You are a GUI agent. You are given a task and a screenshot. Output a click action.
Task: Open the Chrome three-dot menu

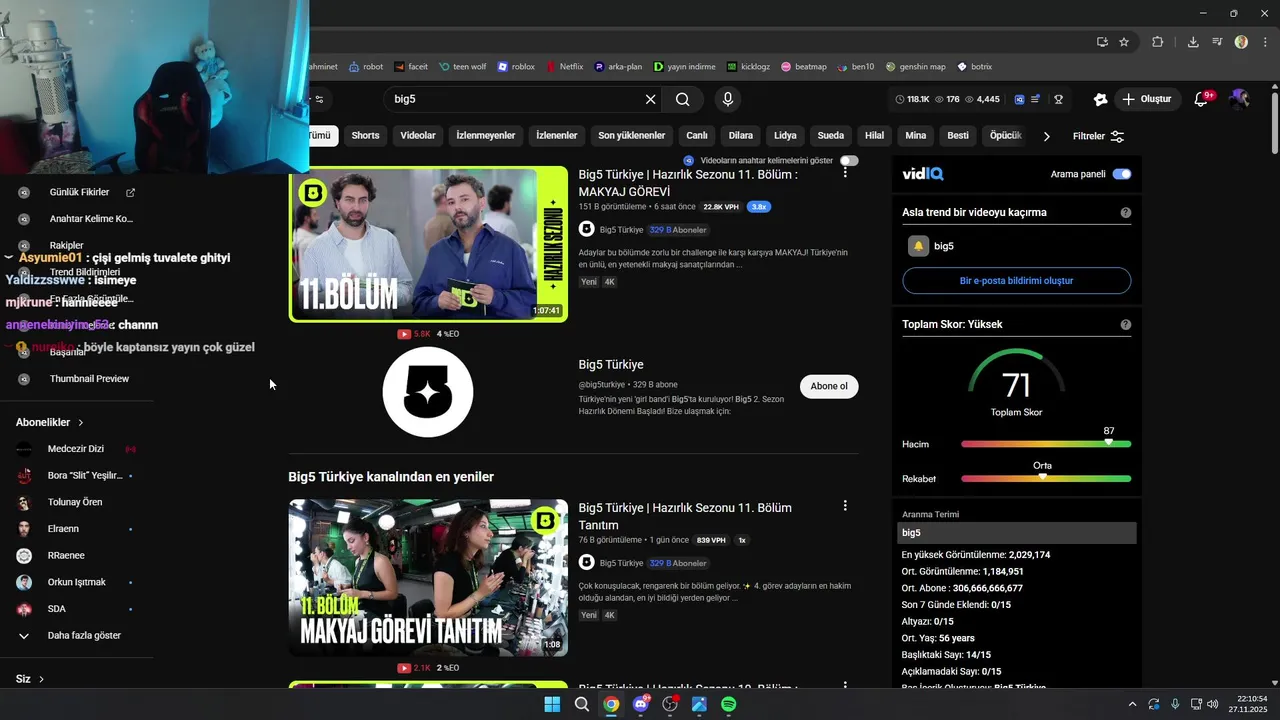[1265, 42]
